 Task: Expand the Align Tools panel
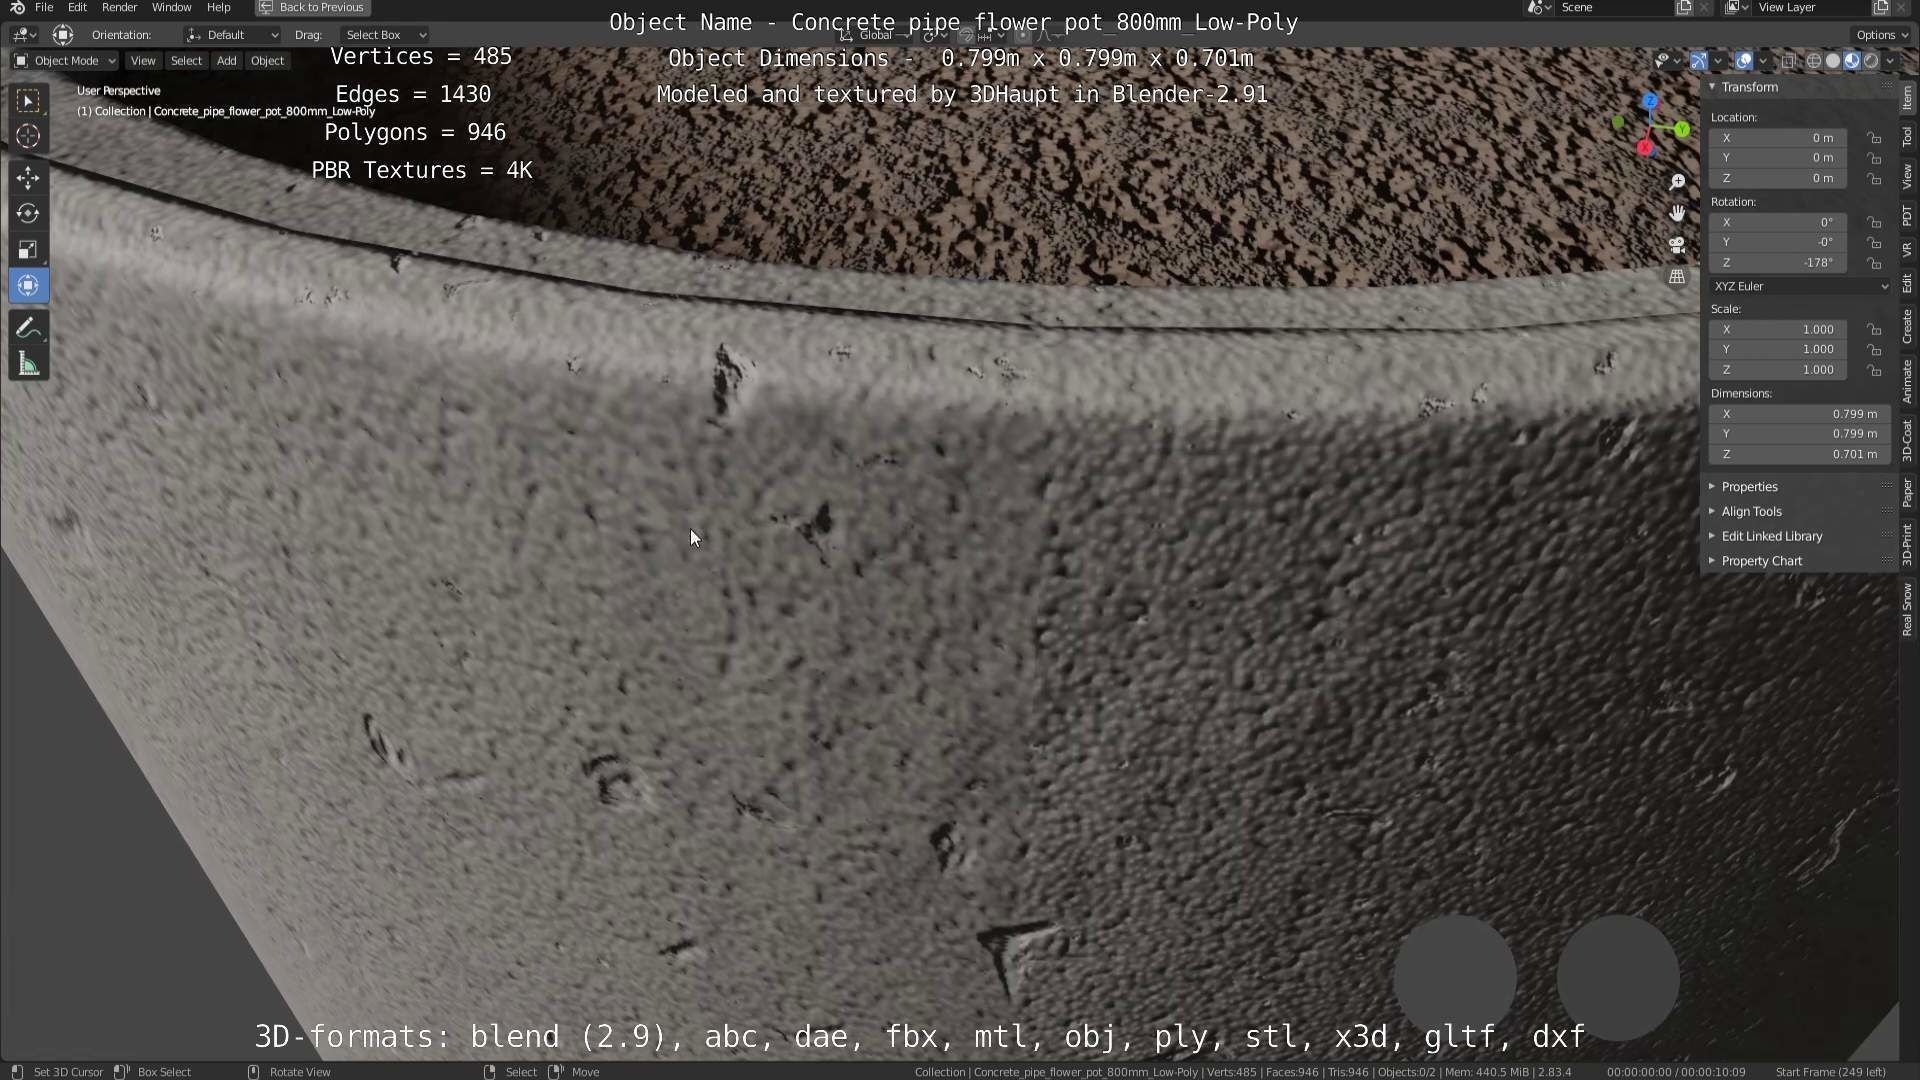coord(1751,511)
